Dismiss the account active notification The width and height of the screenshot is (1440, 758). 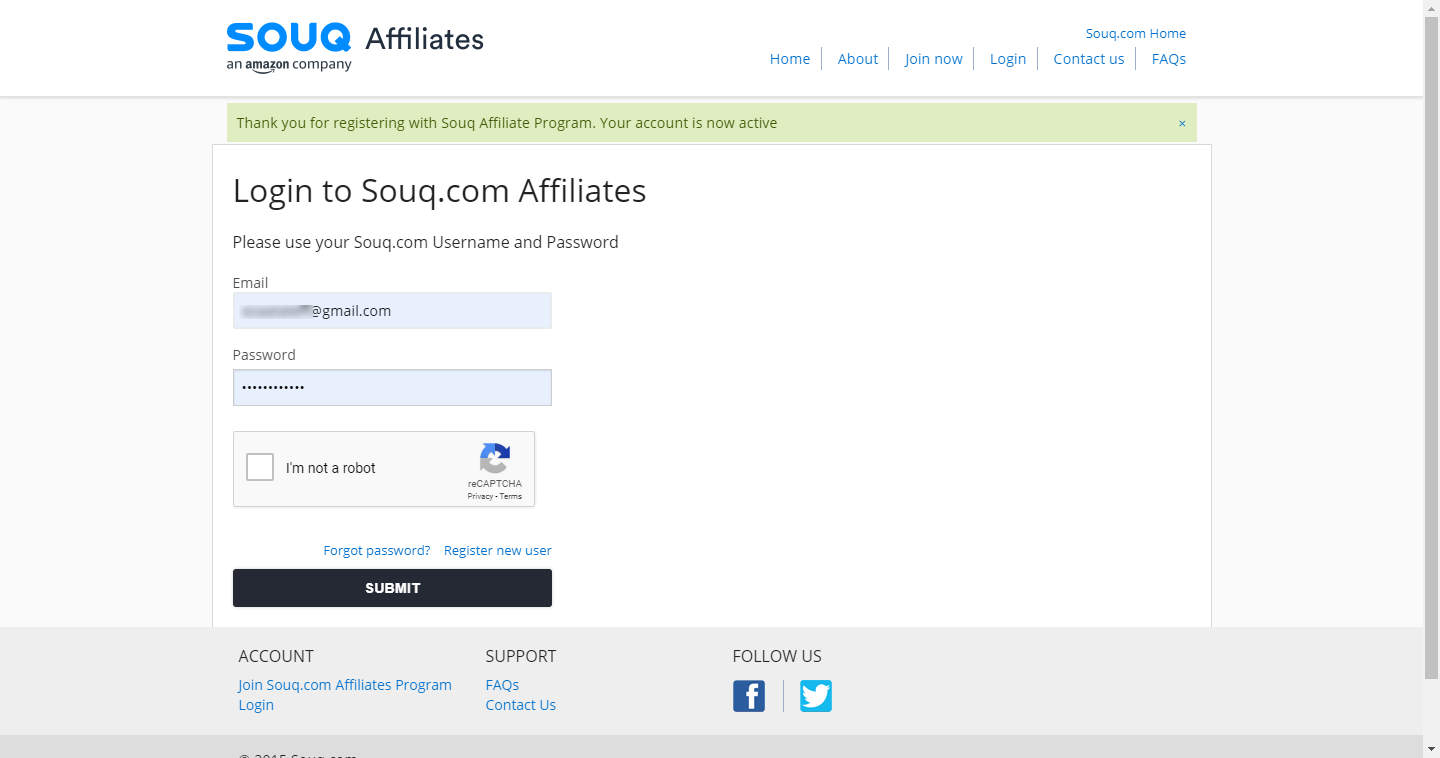pyautogui.click(x=1182, y=123)
